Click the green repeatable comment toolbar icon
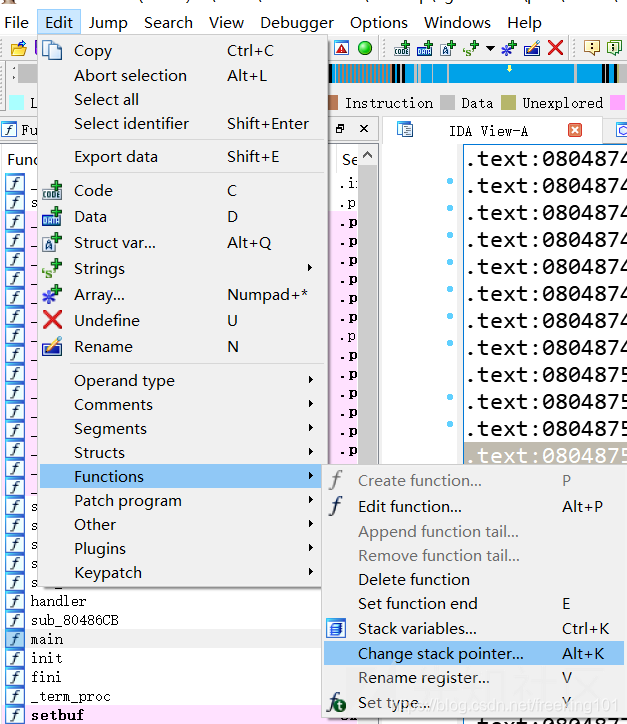The width and height of the screenshot is (627, 724). coord(615,48)
